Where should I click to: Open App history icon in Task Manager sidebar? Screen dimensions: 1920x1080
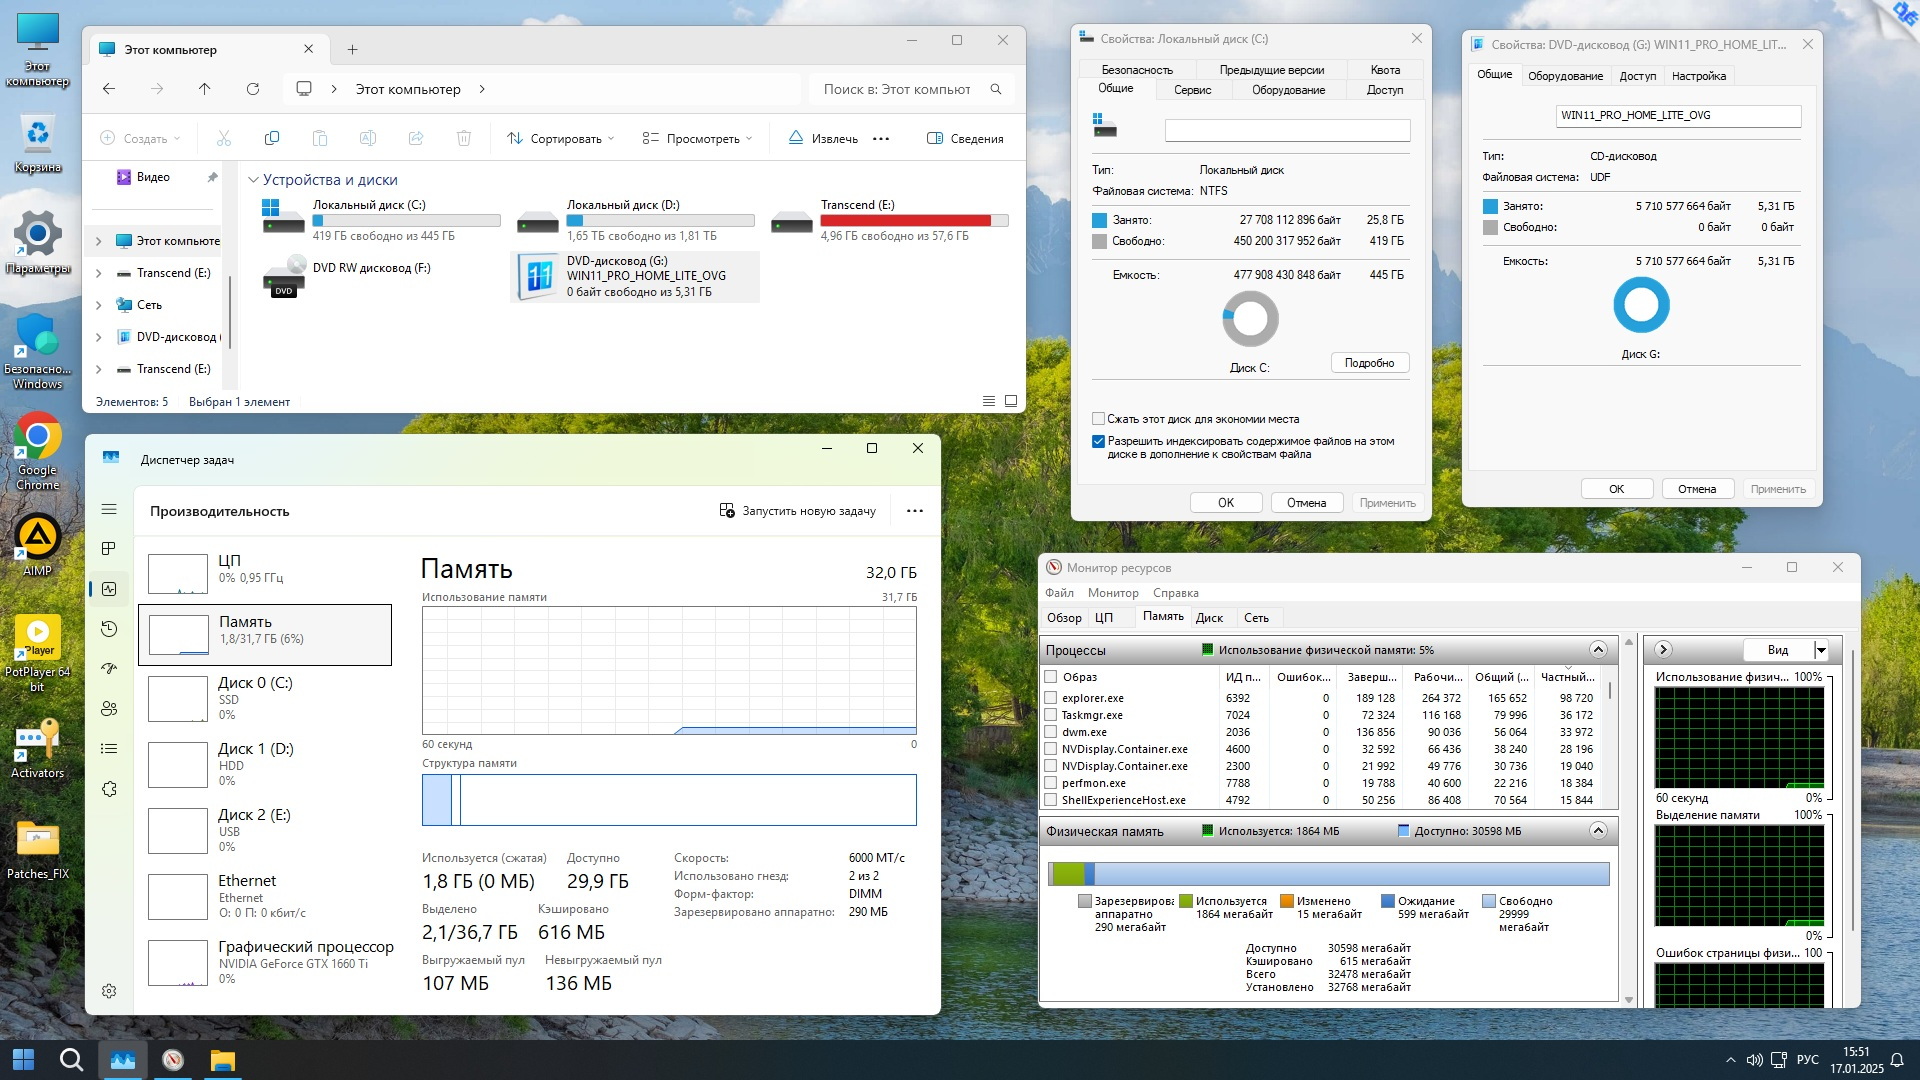coord(109,629)
